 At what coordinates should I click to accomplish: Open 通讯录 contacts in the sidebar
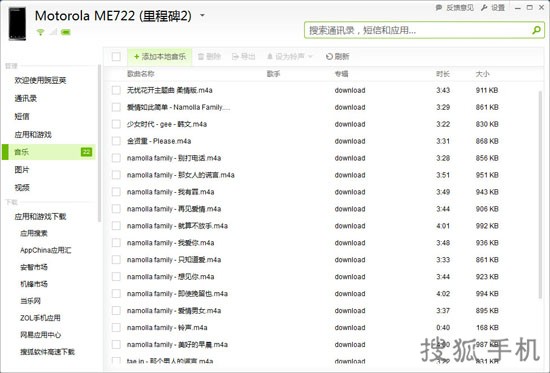pyautogui.click(x=26, y=98)
